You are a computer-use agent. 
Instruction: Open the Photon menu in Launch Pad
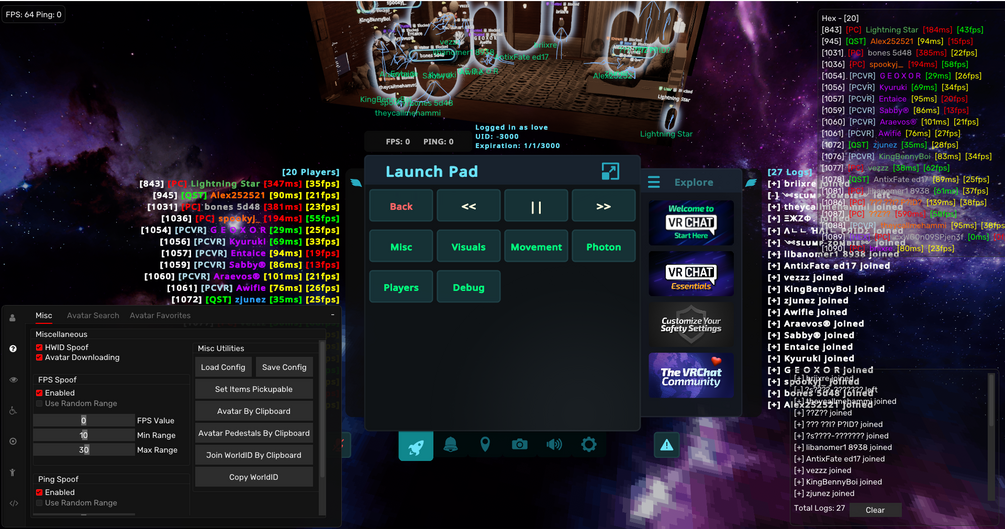click(x=603, y=247)
